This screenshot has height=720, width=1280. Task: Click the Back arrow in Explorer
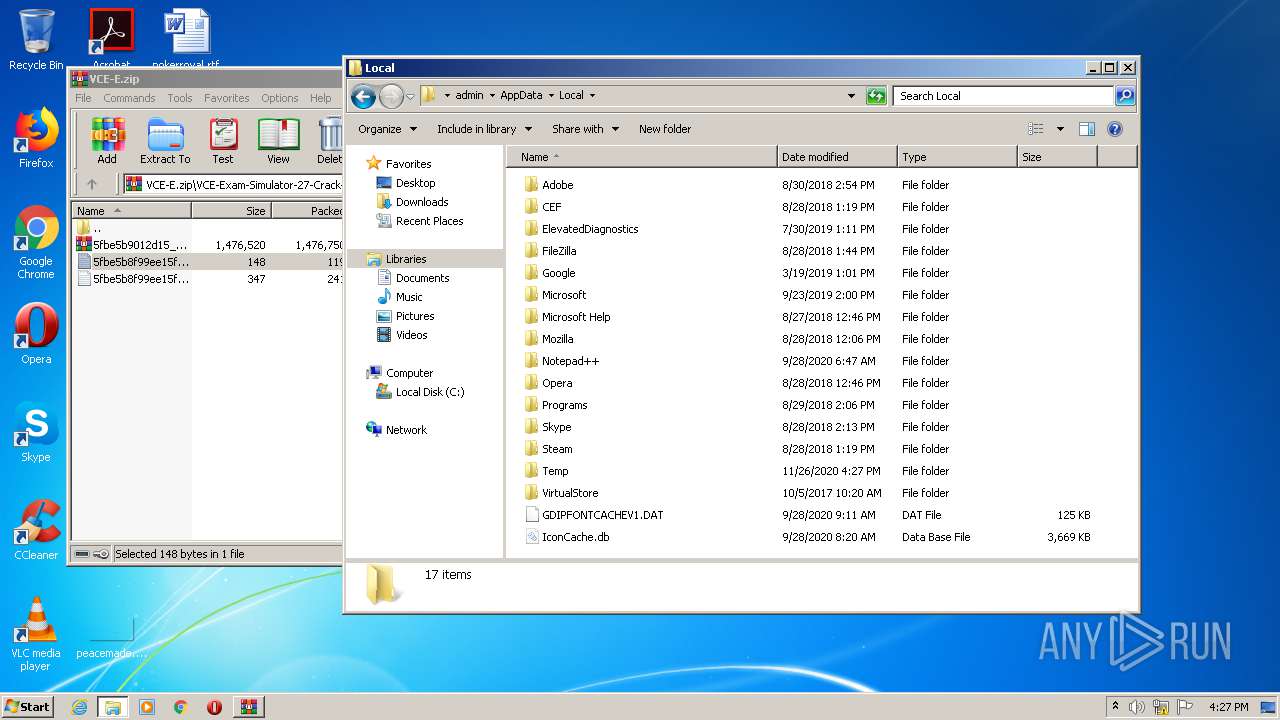(363, 96)
